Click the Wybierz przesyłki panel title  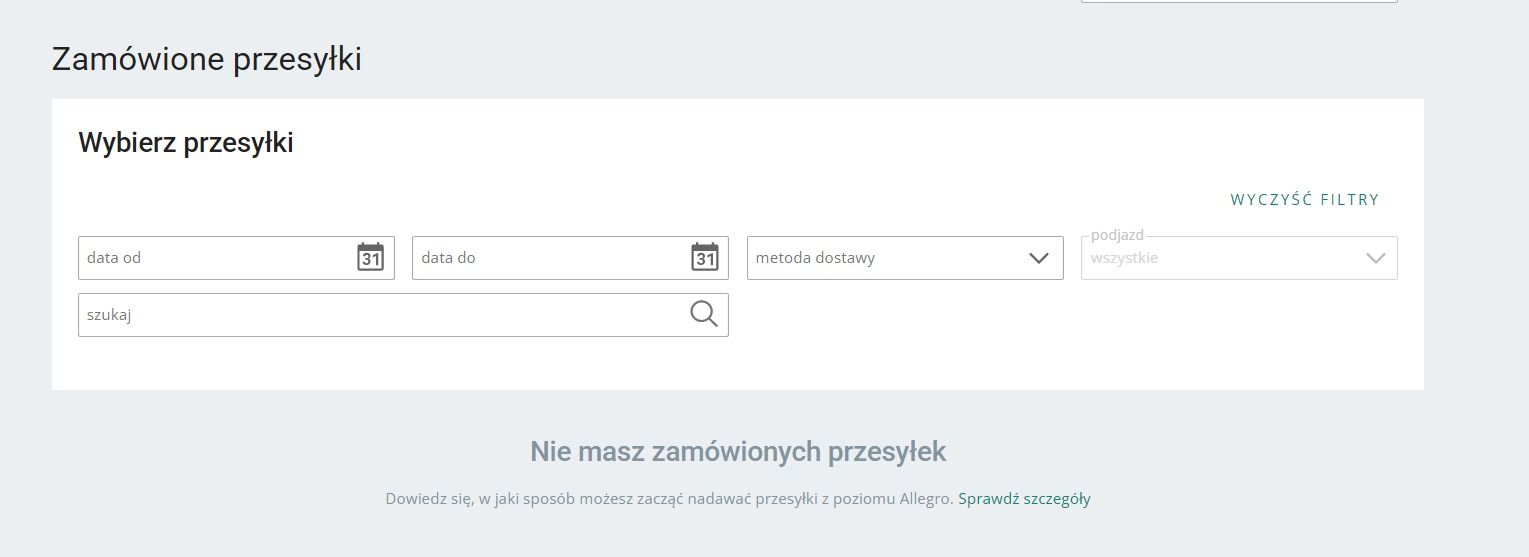[x=186, y=143]
